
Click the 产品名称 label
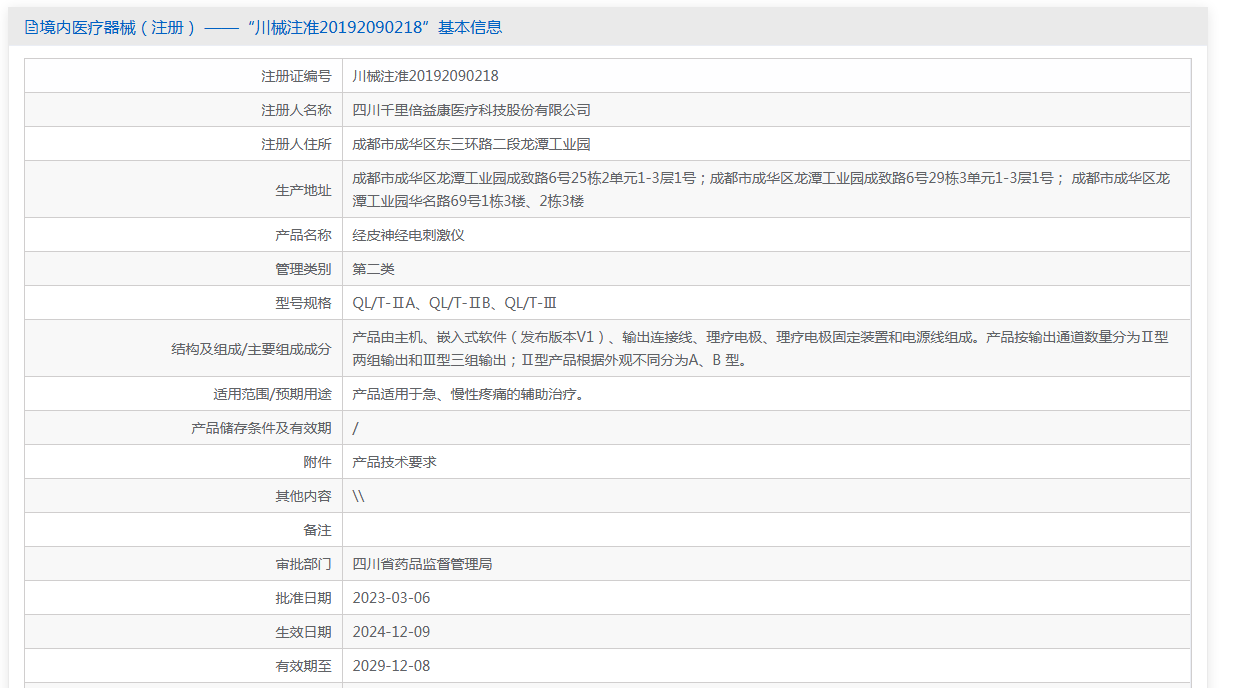point(303,235)
